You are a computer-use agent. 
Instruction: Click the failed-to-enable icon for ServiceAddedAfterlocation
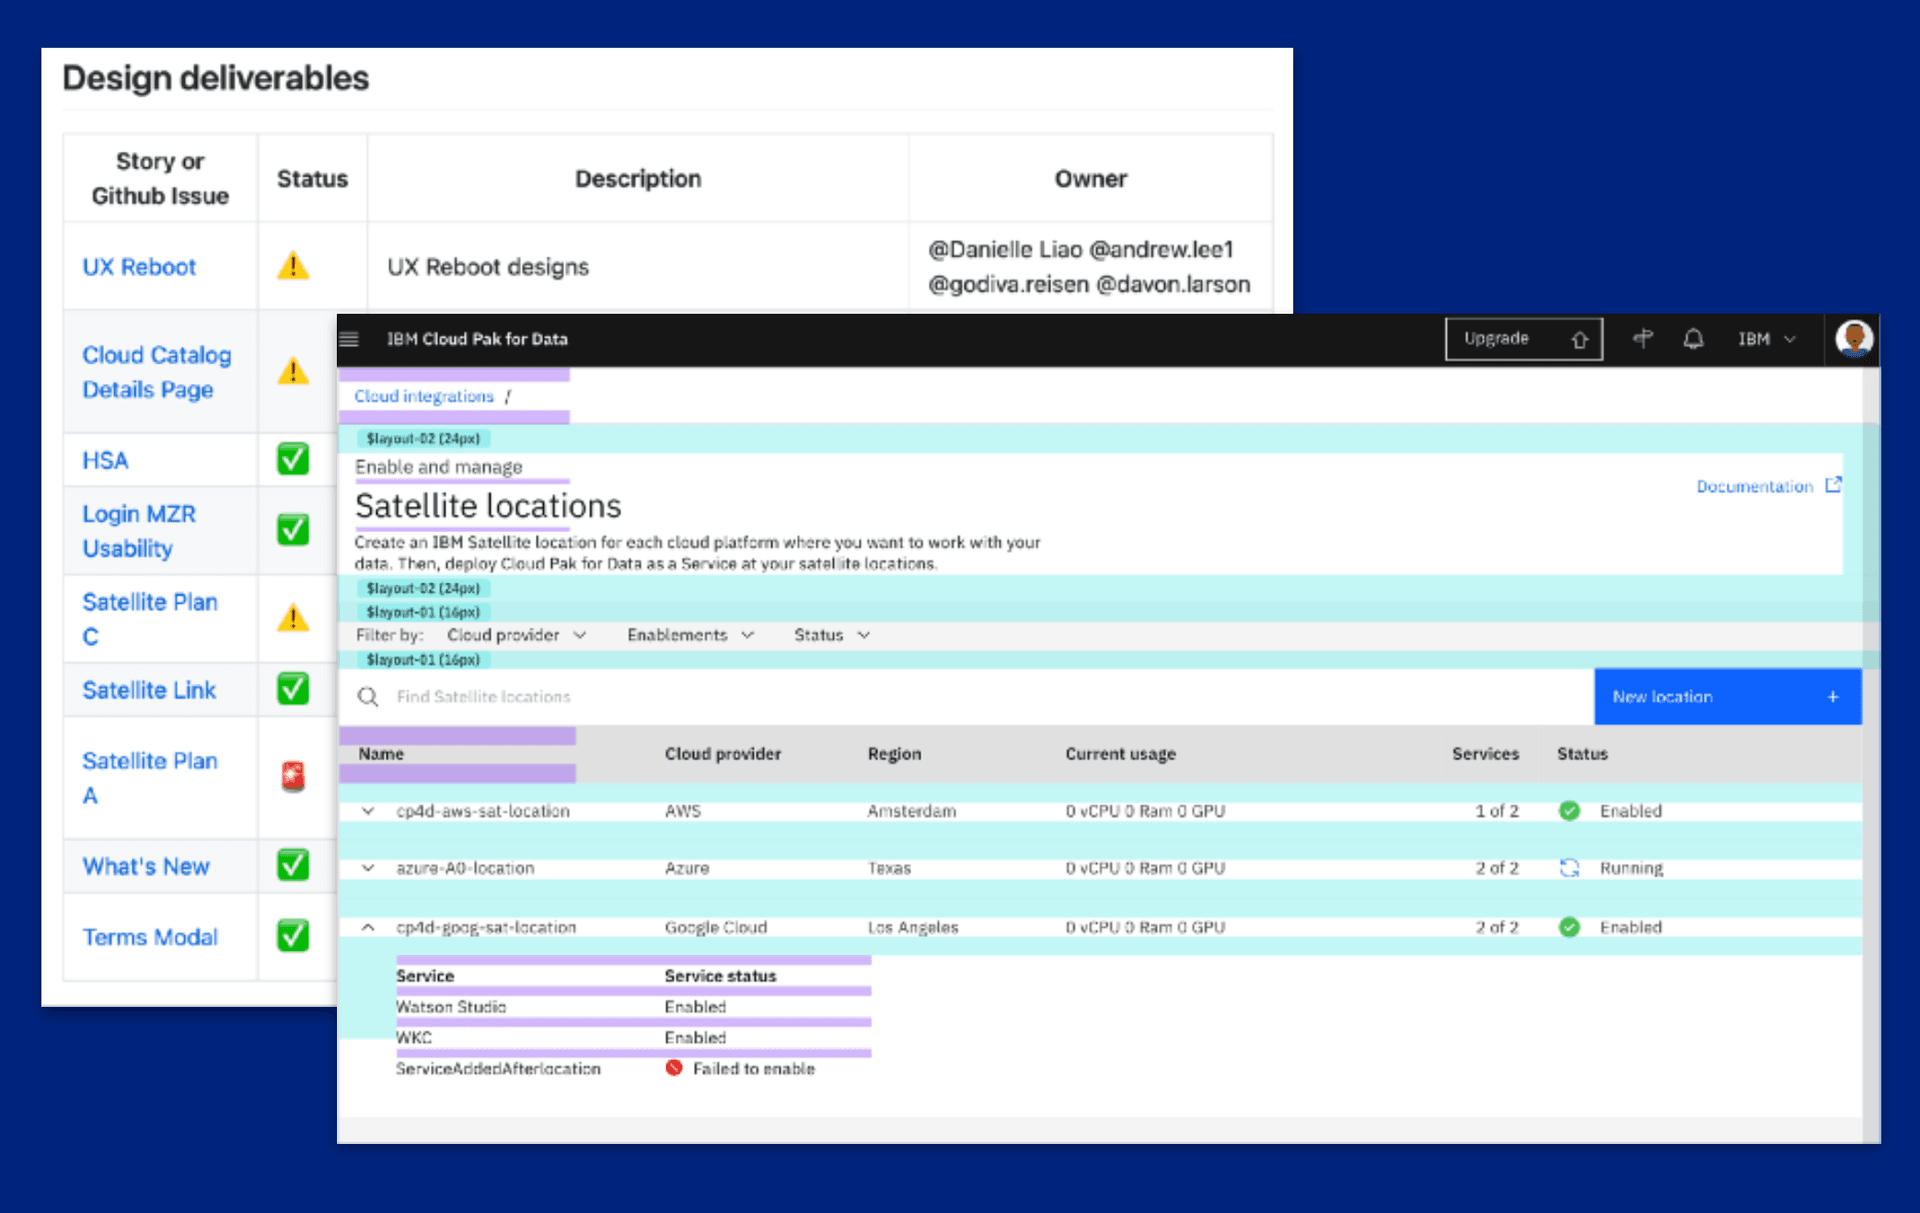tap(673, 1068)
